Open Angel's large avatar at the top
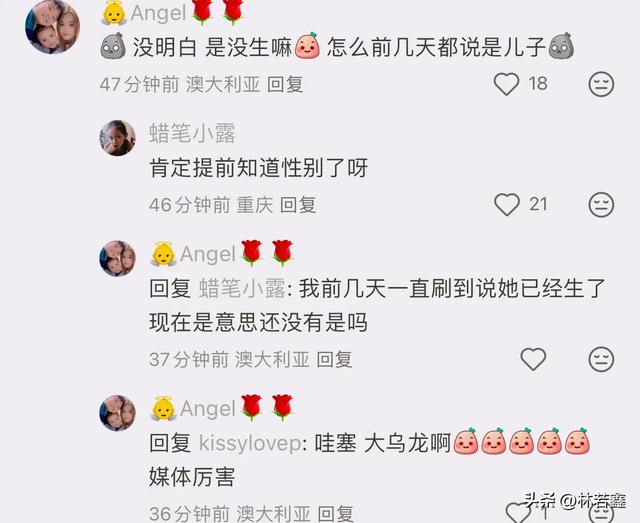This screenshot has height=523, width=640. click(x=52, y=27)
